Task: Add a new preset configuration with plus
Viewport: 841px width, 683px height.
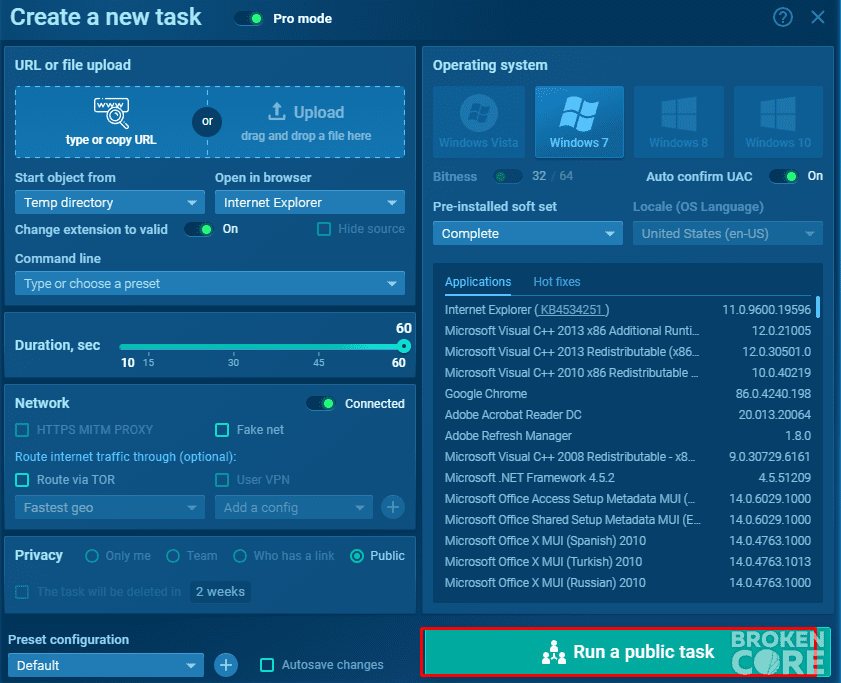Action: click(226, 665)
